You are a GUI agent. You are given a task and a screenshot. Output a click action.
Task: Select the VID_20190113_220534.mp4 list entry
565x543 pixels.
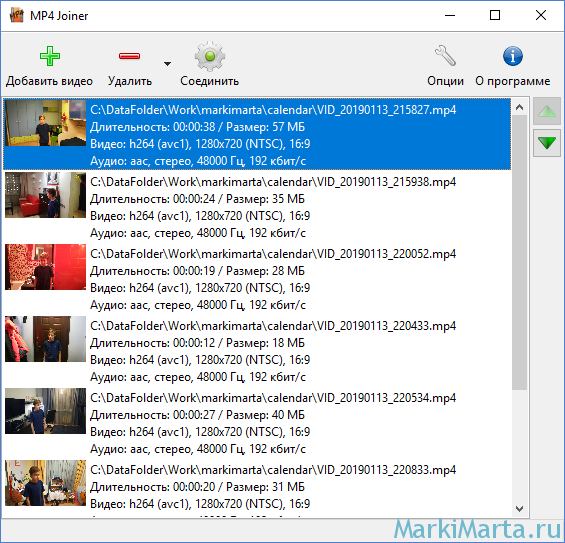coord(257,422)
